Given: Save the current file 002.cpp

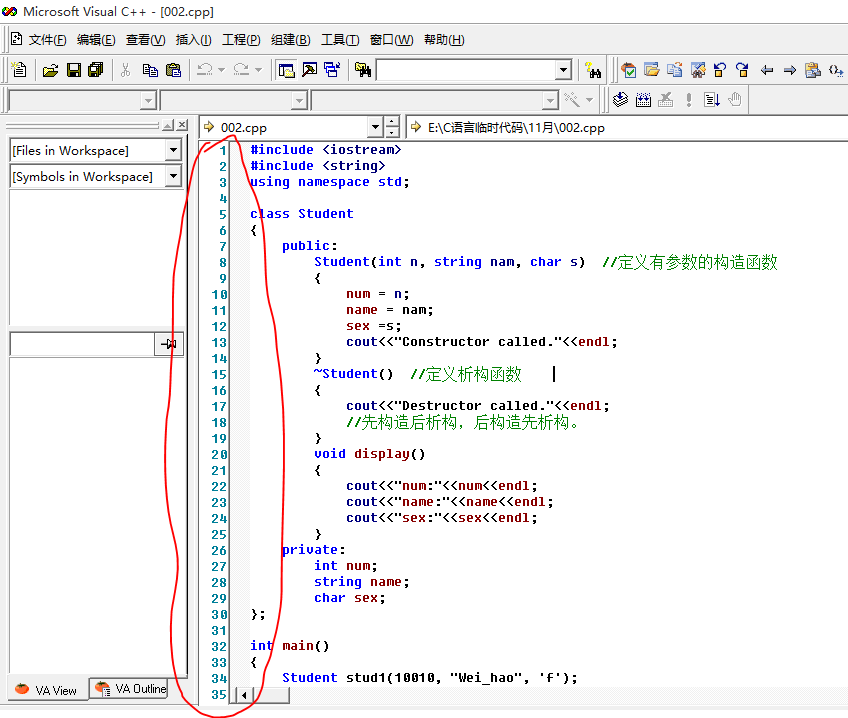Looking at the screenshot, I should coord(72,70).
